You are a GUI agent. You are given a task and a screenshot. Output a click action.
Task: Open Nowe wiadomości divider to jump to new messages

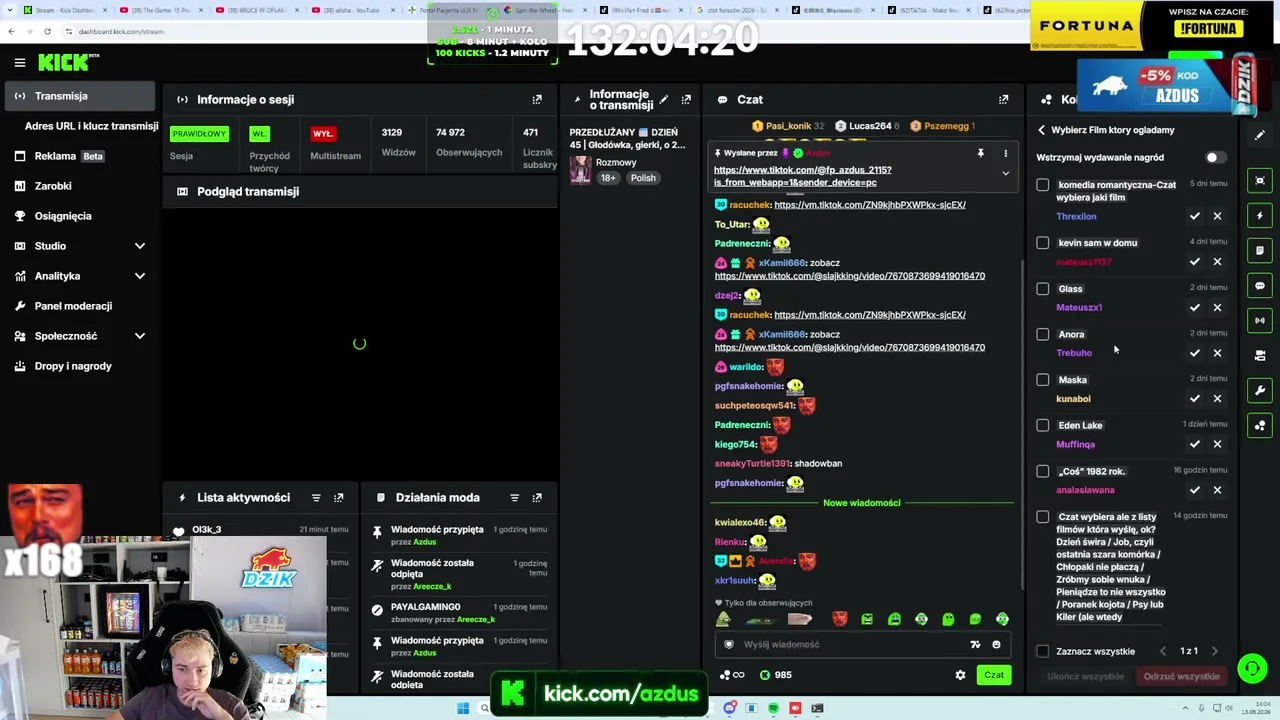[862, 503]
